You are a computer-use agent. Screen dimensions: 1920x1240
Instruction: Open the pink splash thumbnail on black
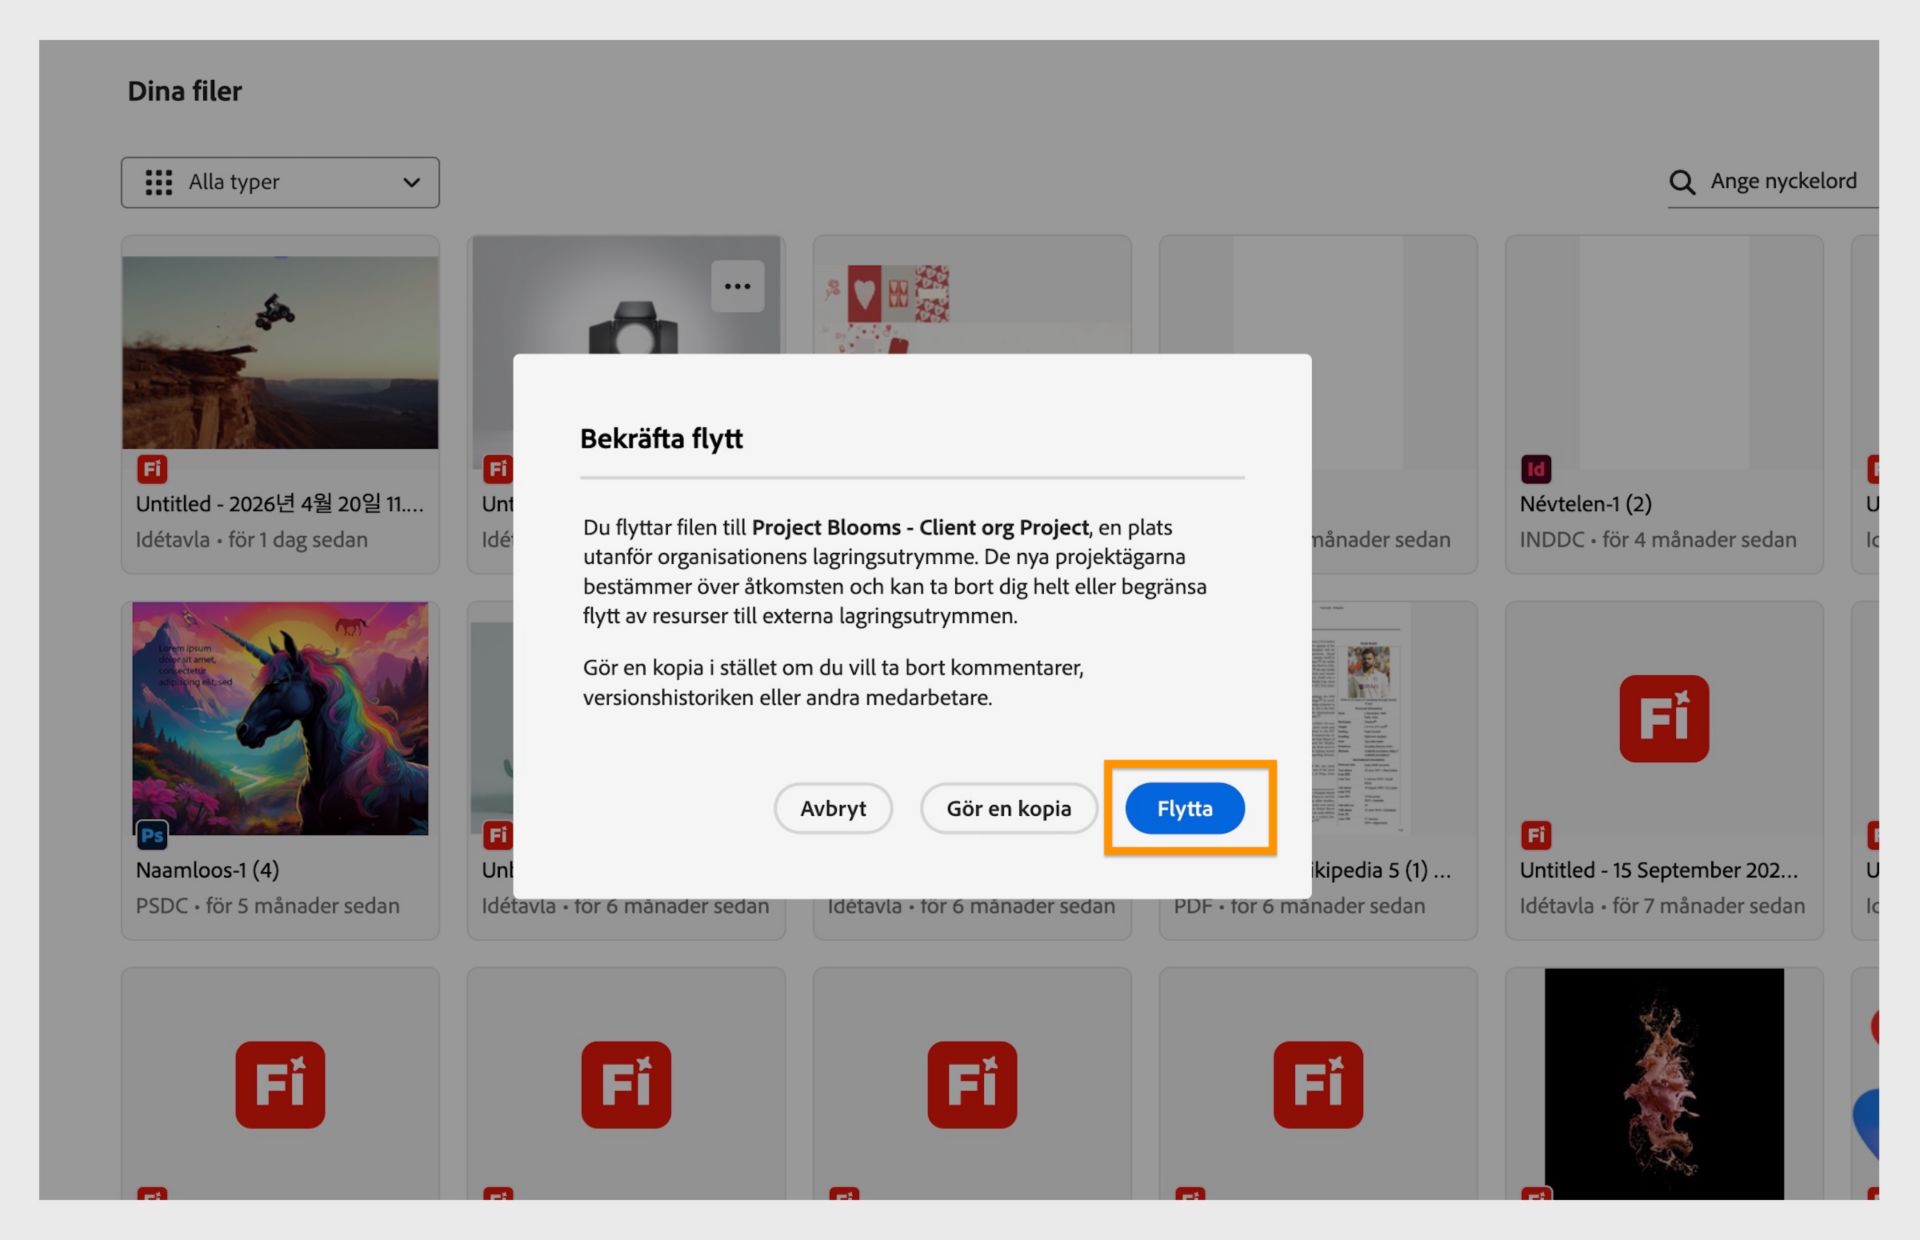[x=1664, y=1084]
